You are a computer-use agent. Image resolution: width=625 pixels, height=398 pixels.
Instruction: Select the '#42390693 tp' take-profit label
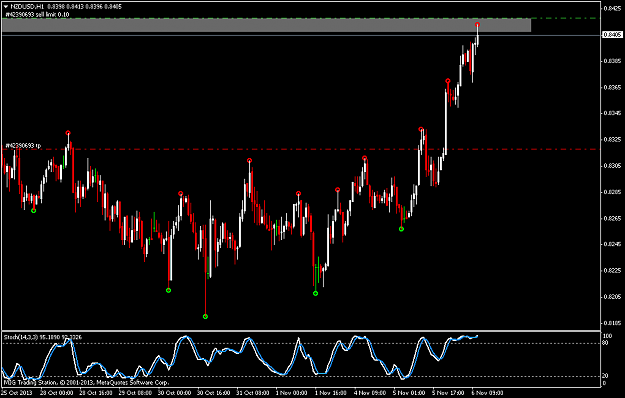coord(23,146)
